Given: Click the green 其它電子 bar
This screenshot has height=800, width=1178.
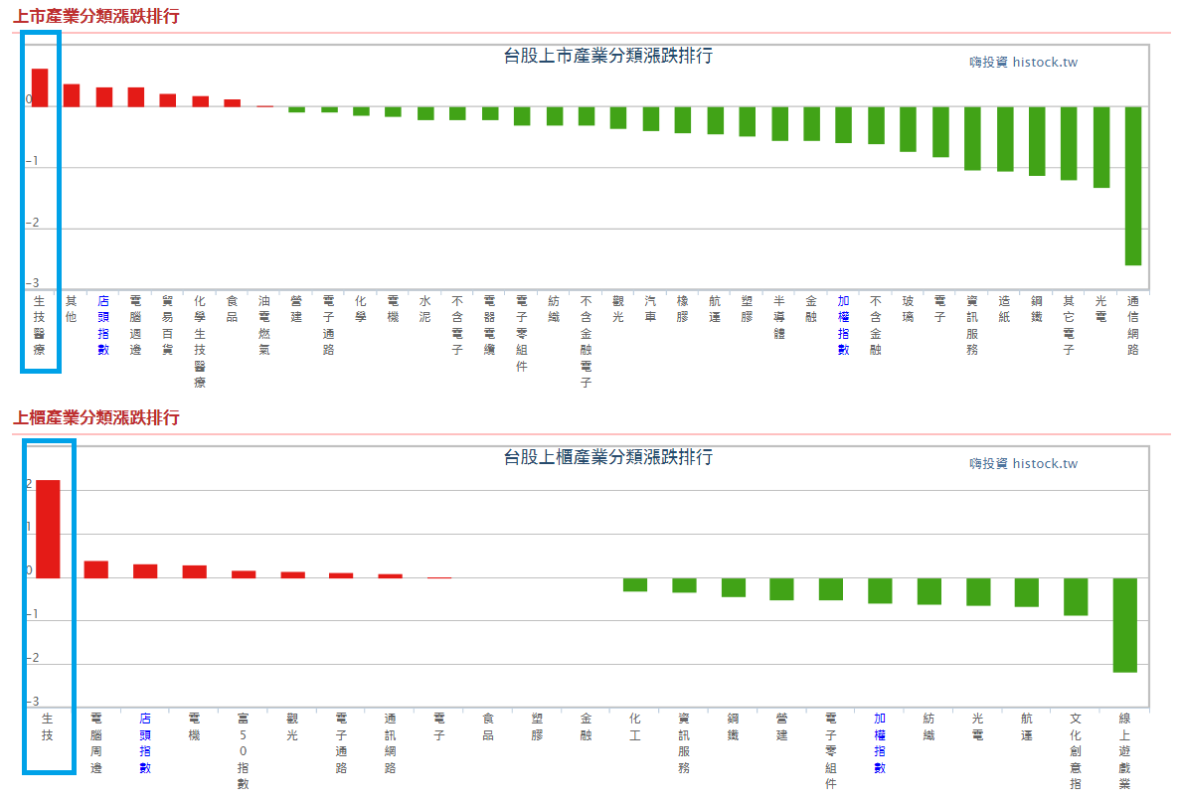Looking at the screenshot, I should click(x=1069, y=143).
